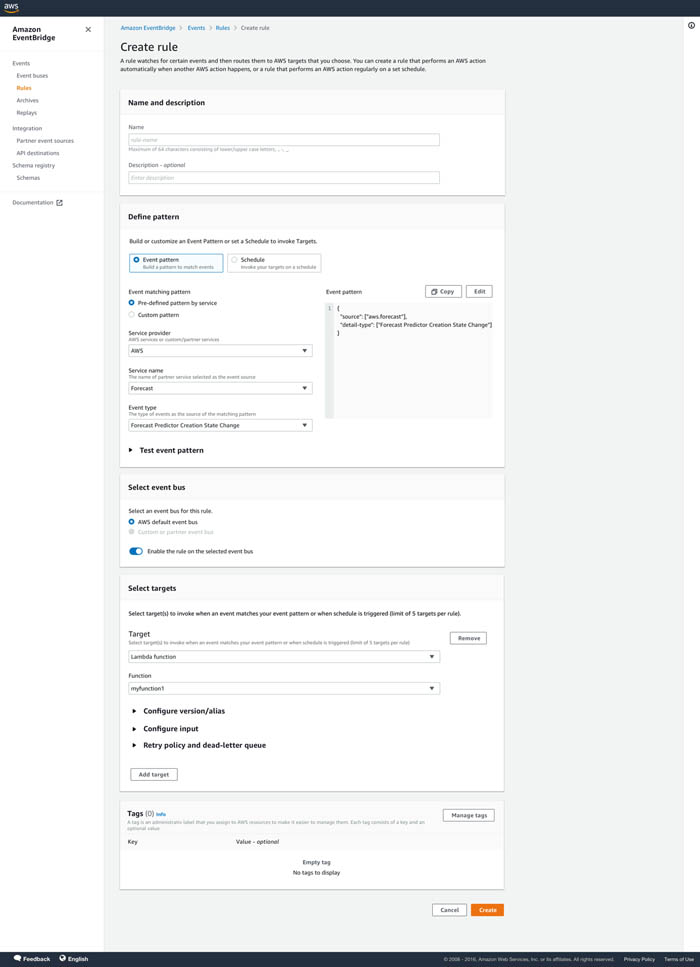The width and height of the screenshot is (700, 967).
Task: Click the globe language icon in the footer
Action: click(x=62, y=959)
